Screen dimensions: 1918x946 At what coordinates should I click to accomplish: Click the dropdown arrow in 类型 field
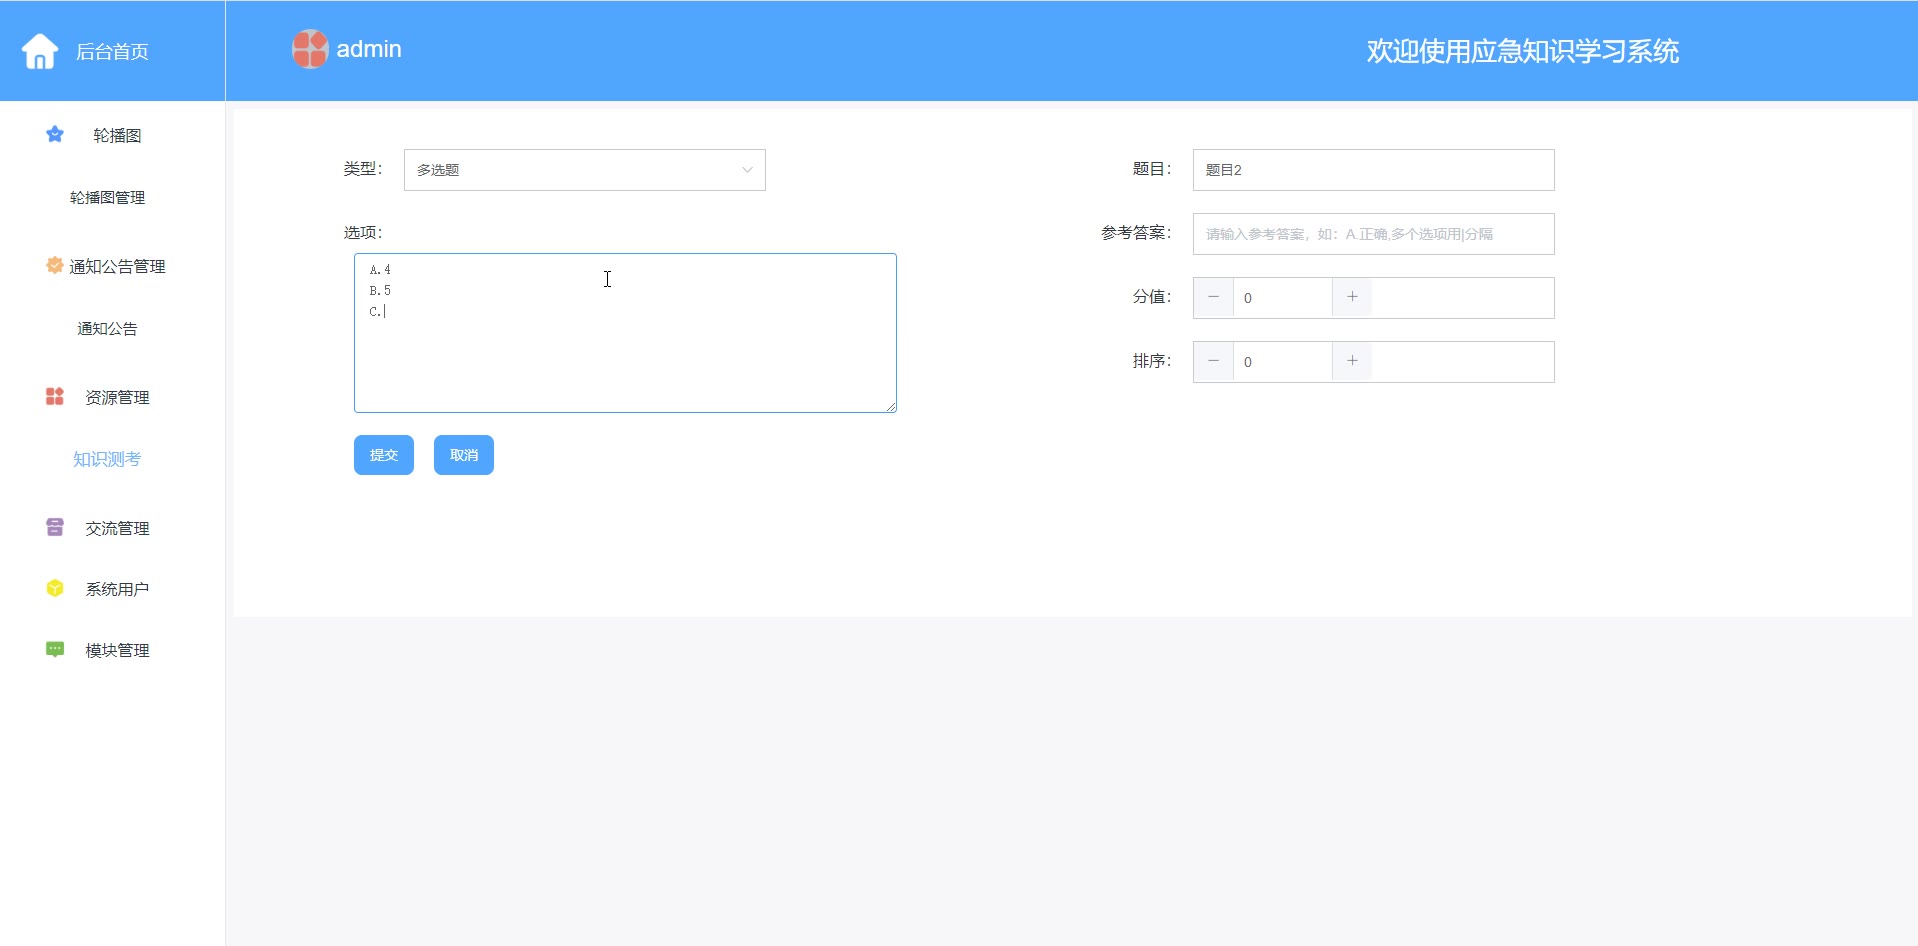click(747, 170)
